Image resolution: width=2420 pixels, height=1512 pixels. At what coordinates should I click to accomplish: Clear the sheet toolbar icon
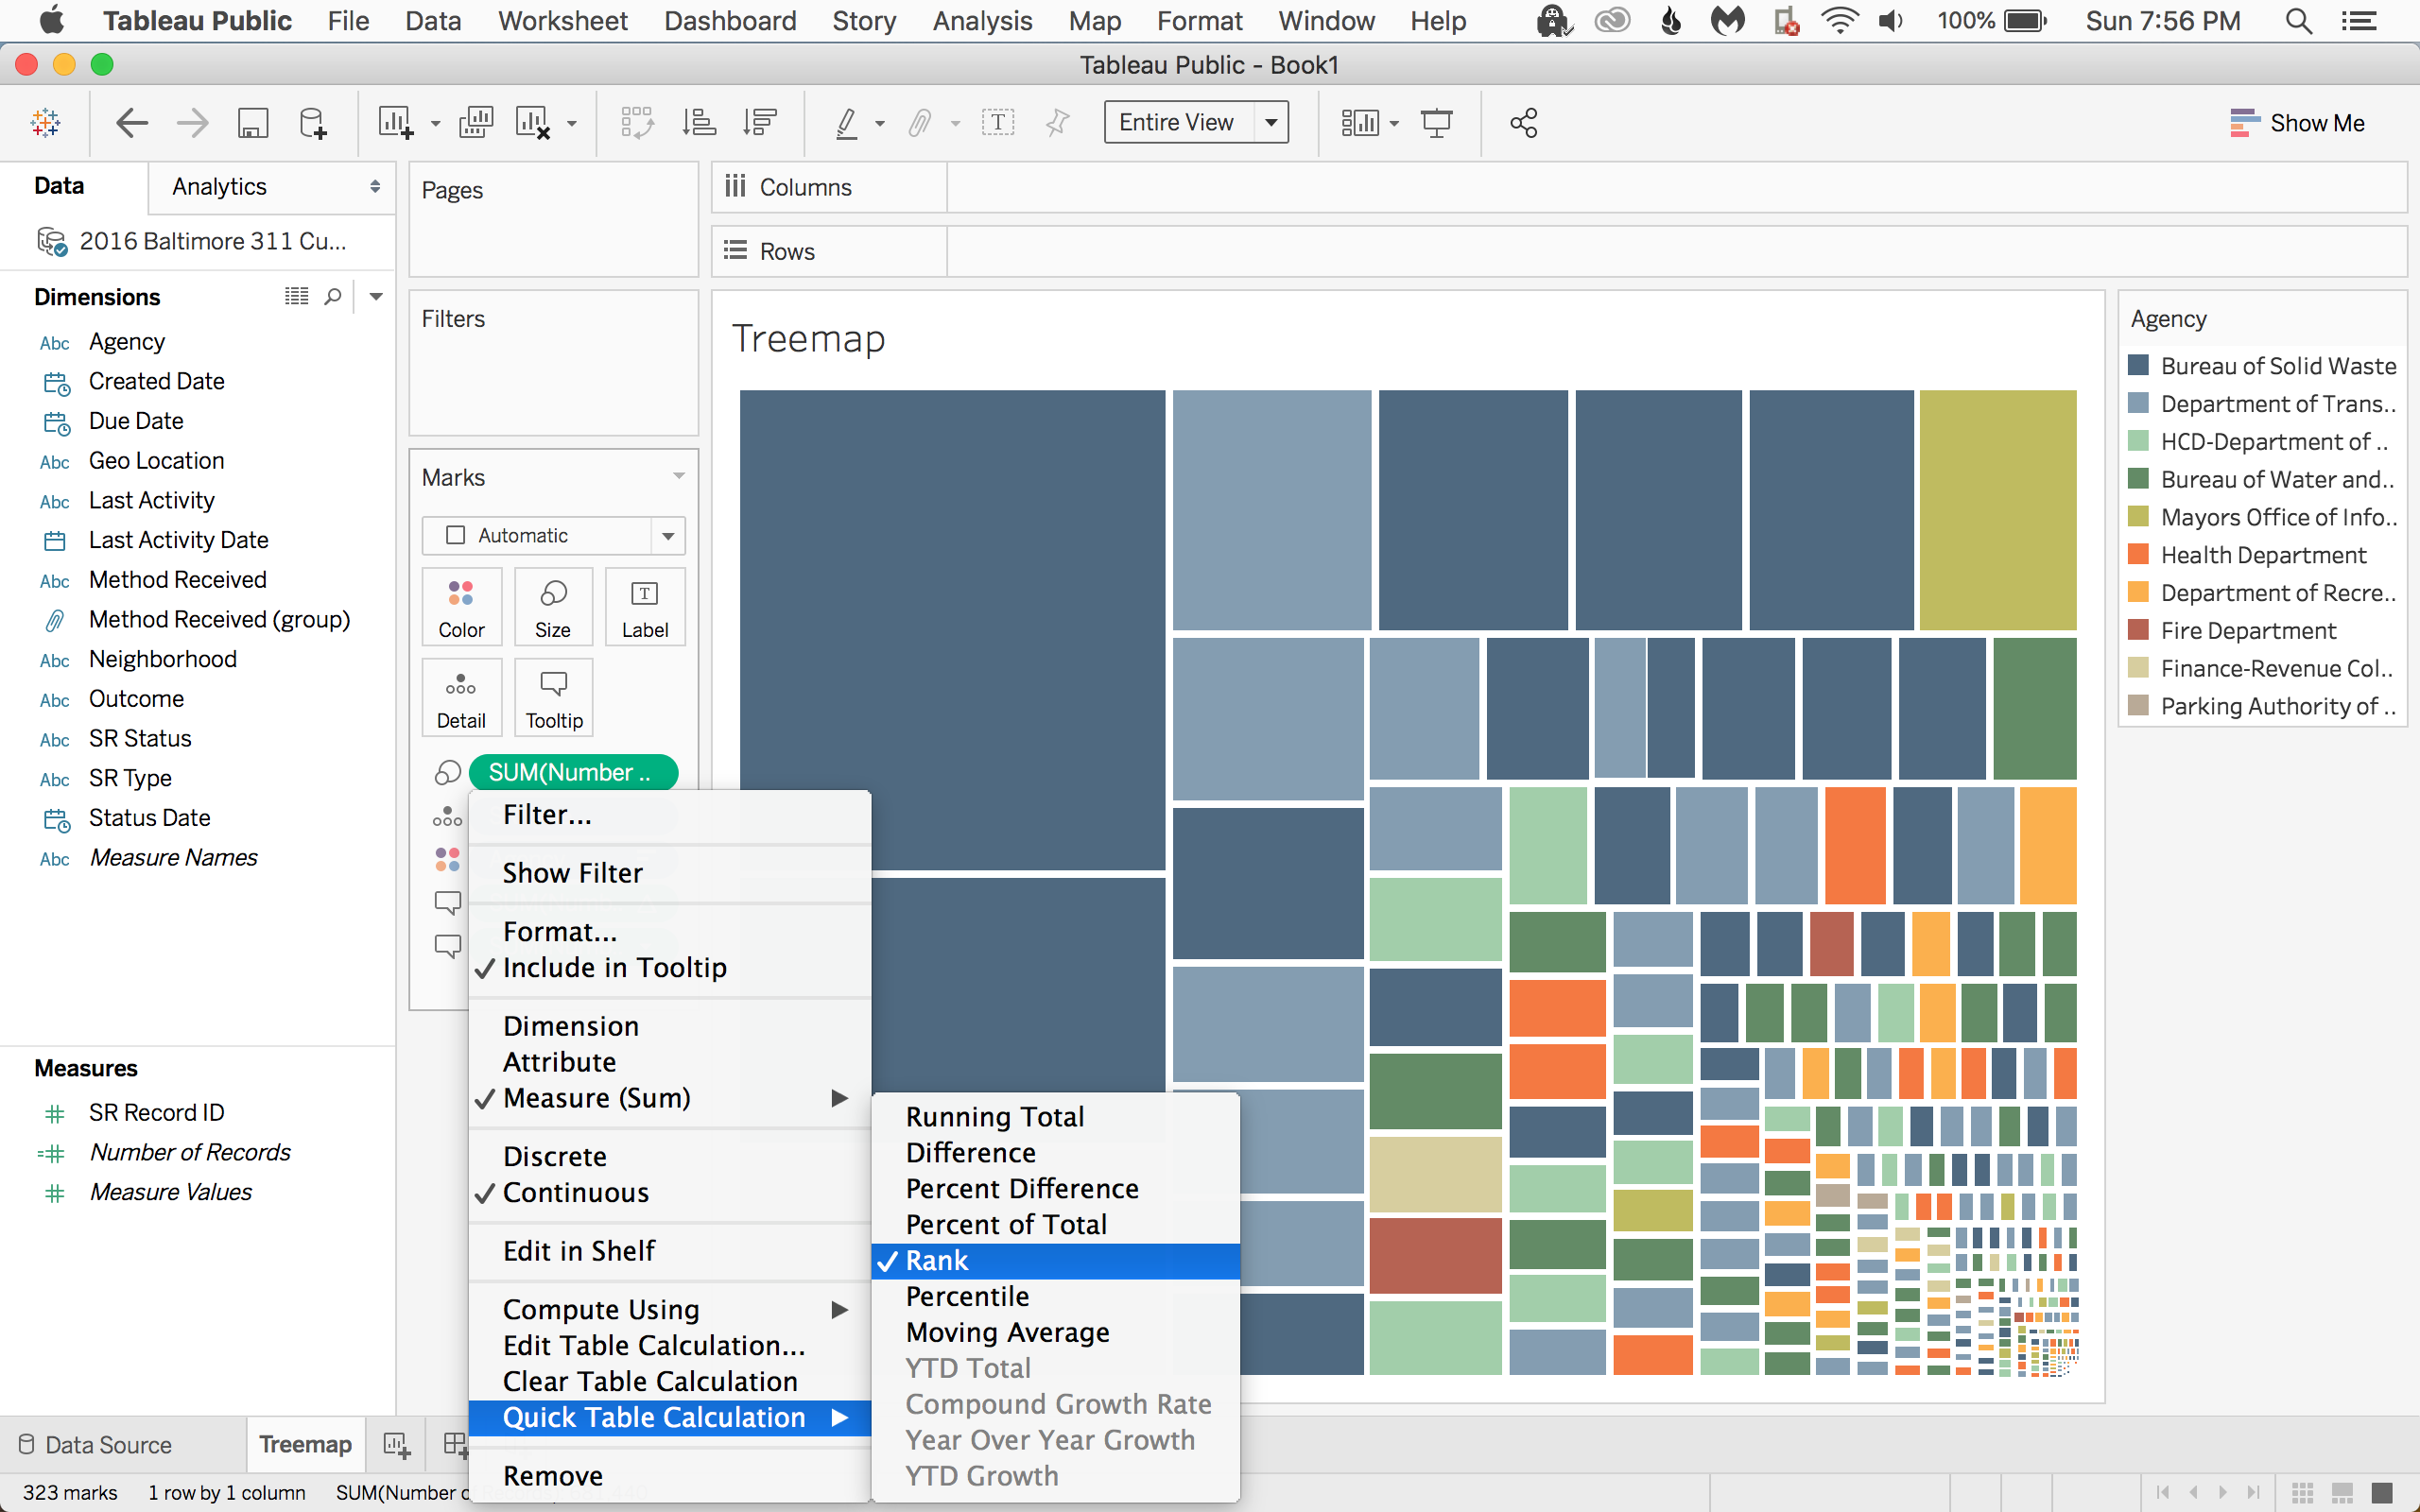click(533, 123)
